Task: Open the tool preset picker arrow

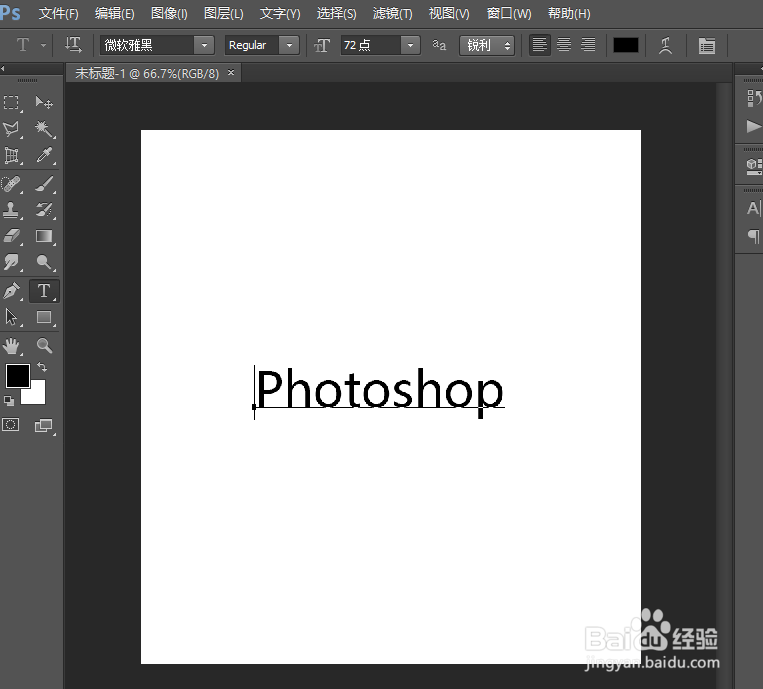Action: [x=43, y=45]
